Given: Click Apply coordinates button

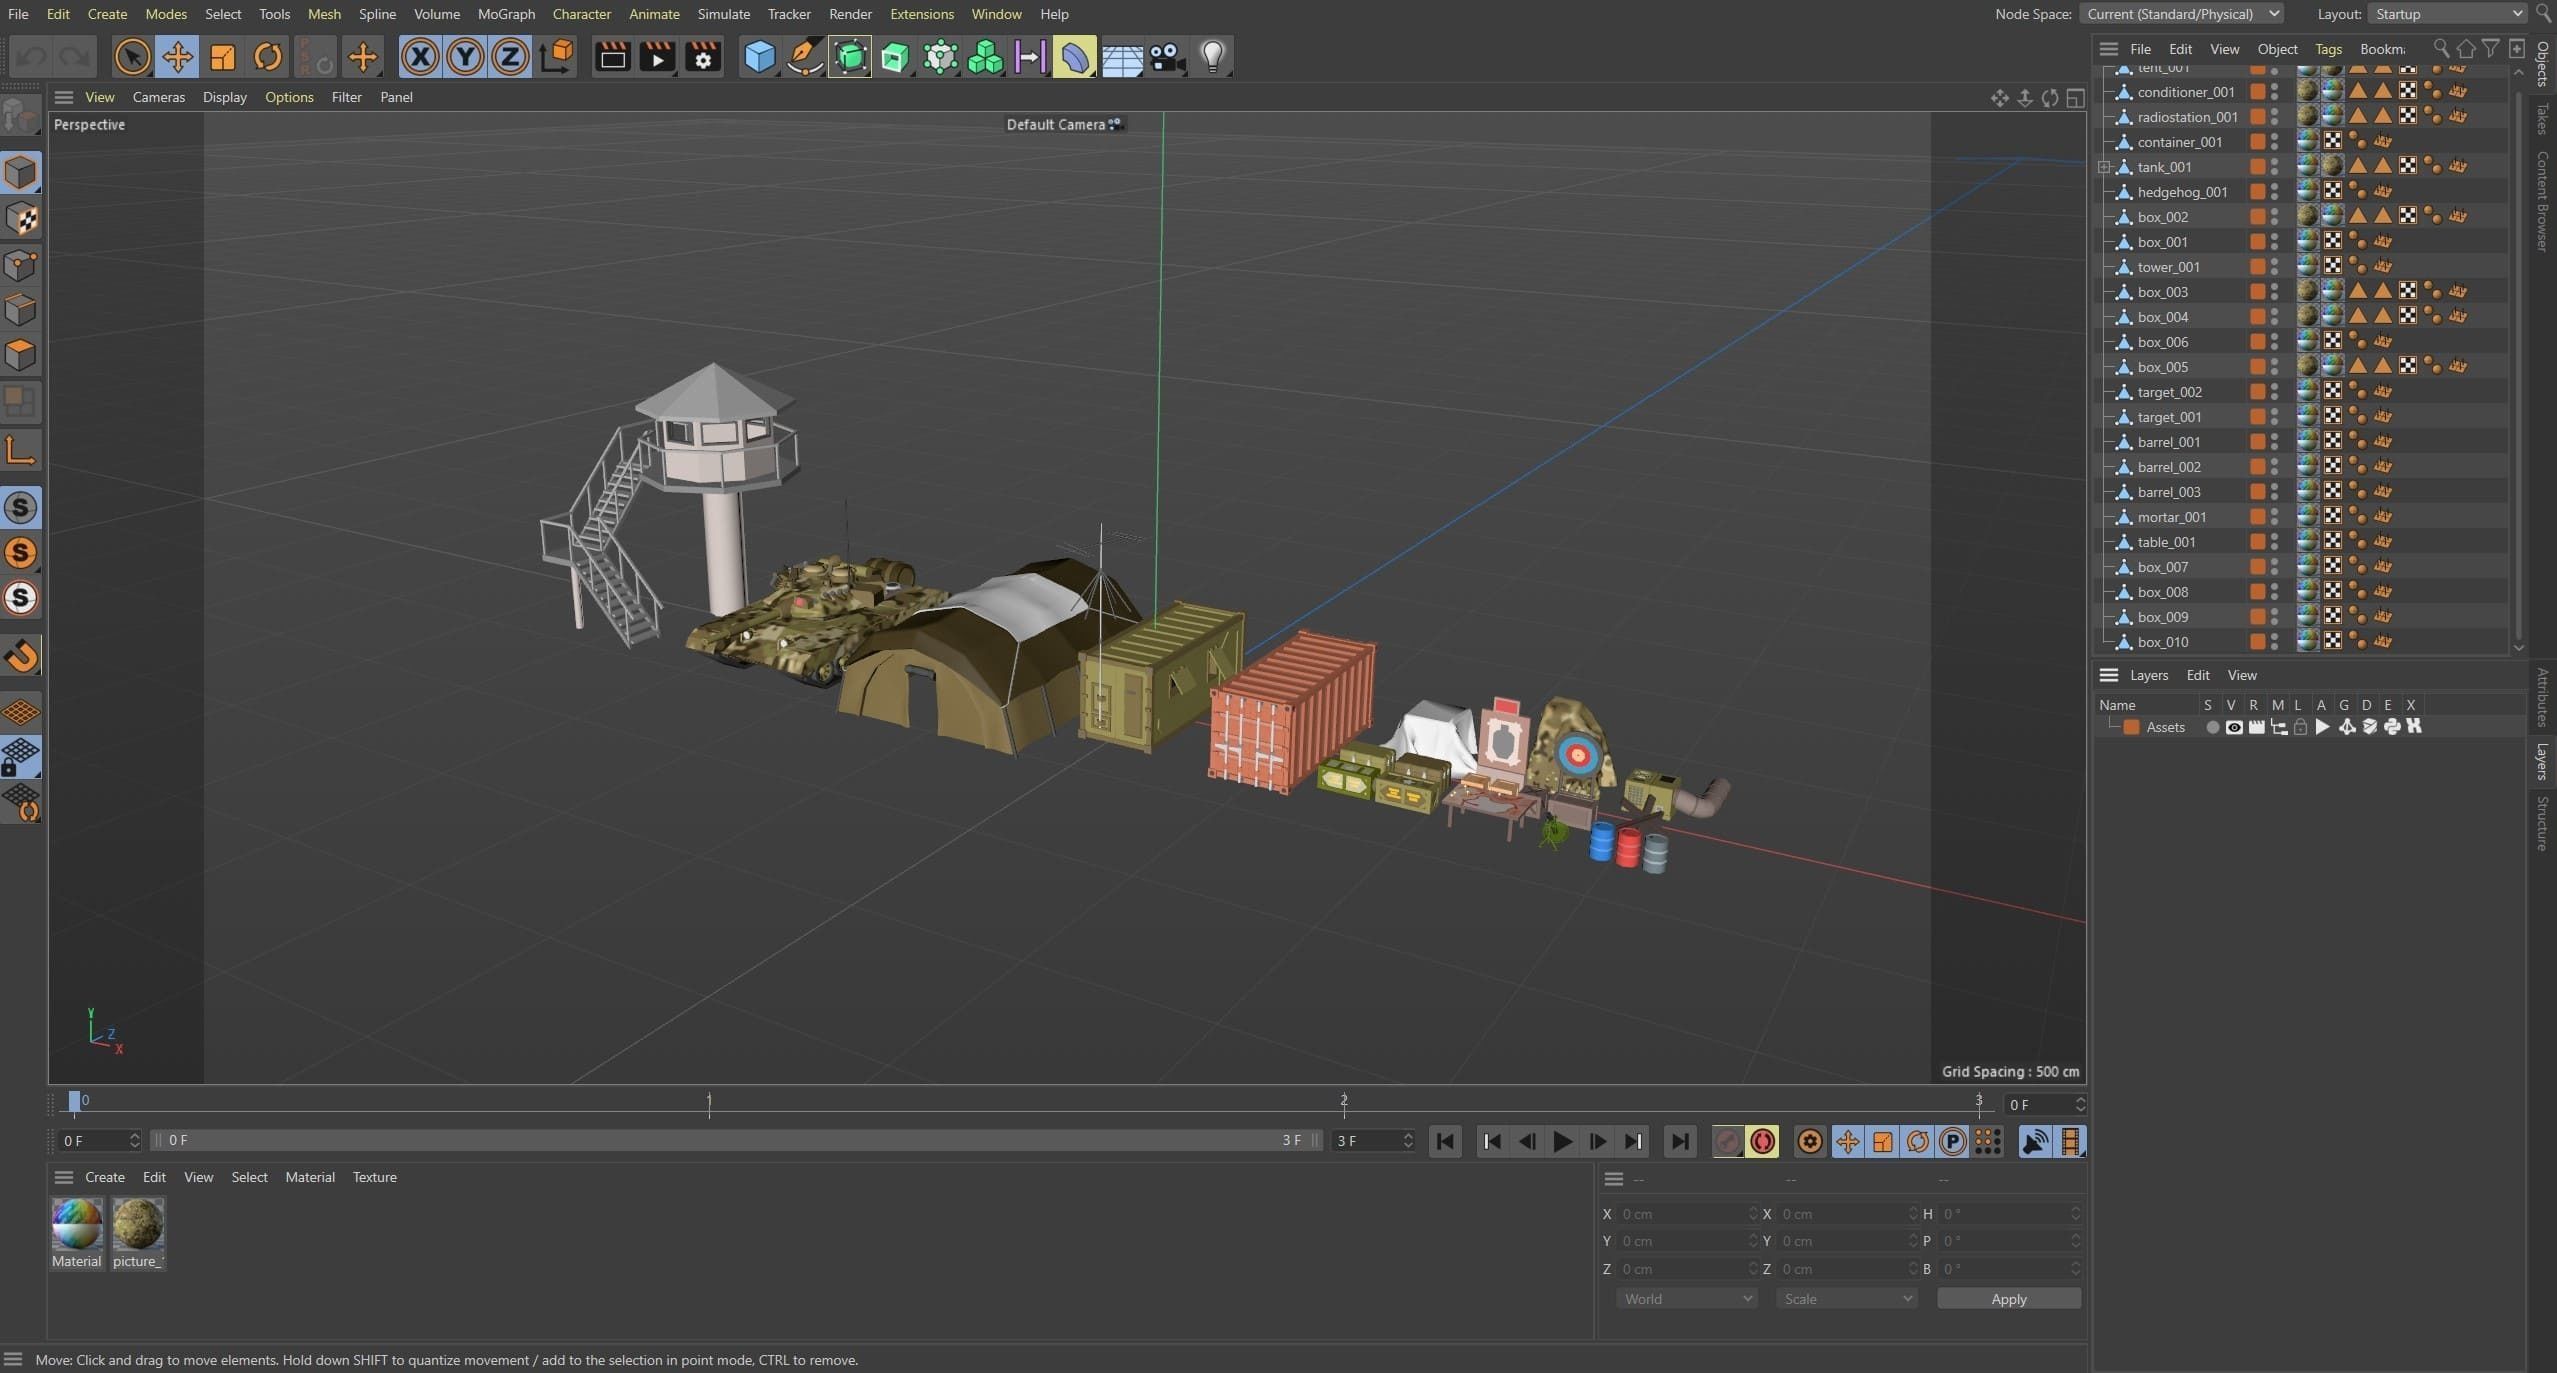Looking at the screenshot, I should pyautogui.click(x=2008, y=1299).
